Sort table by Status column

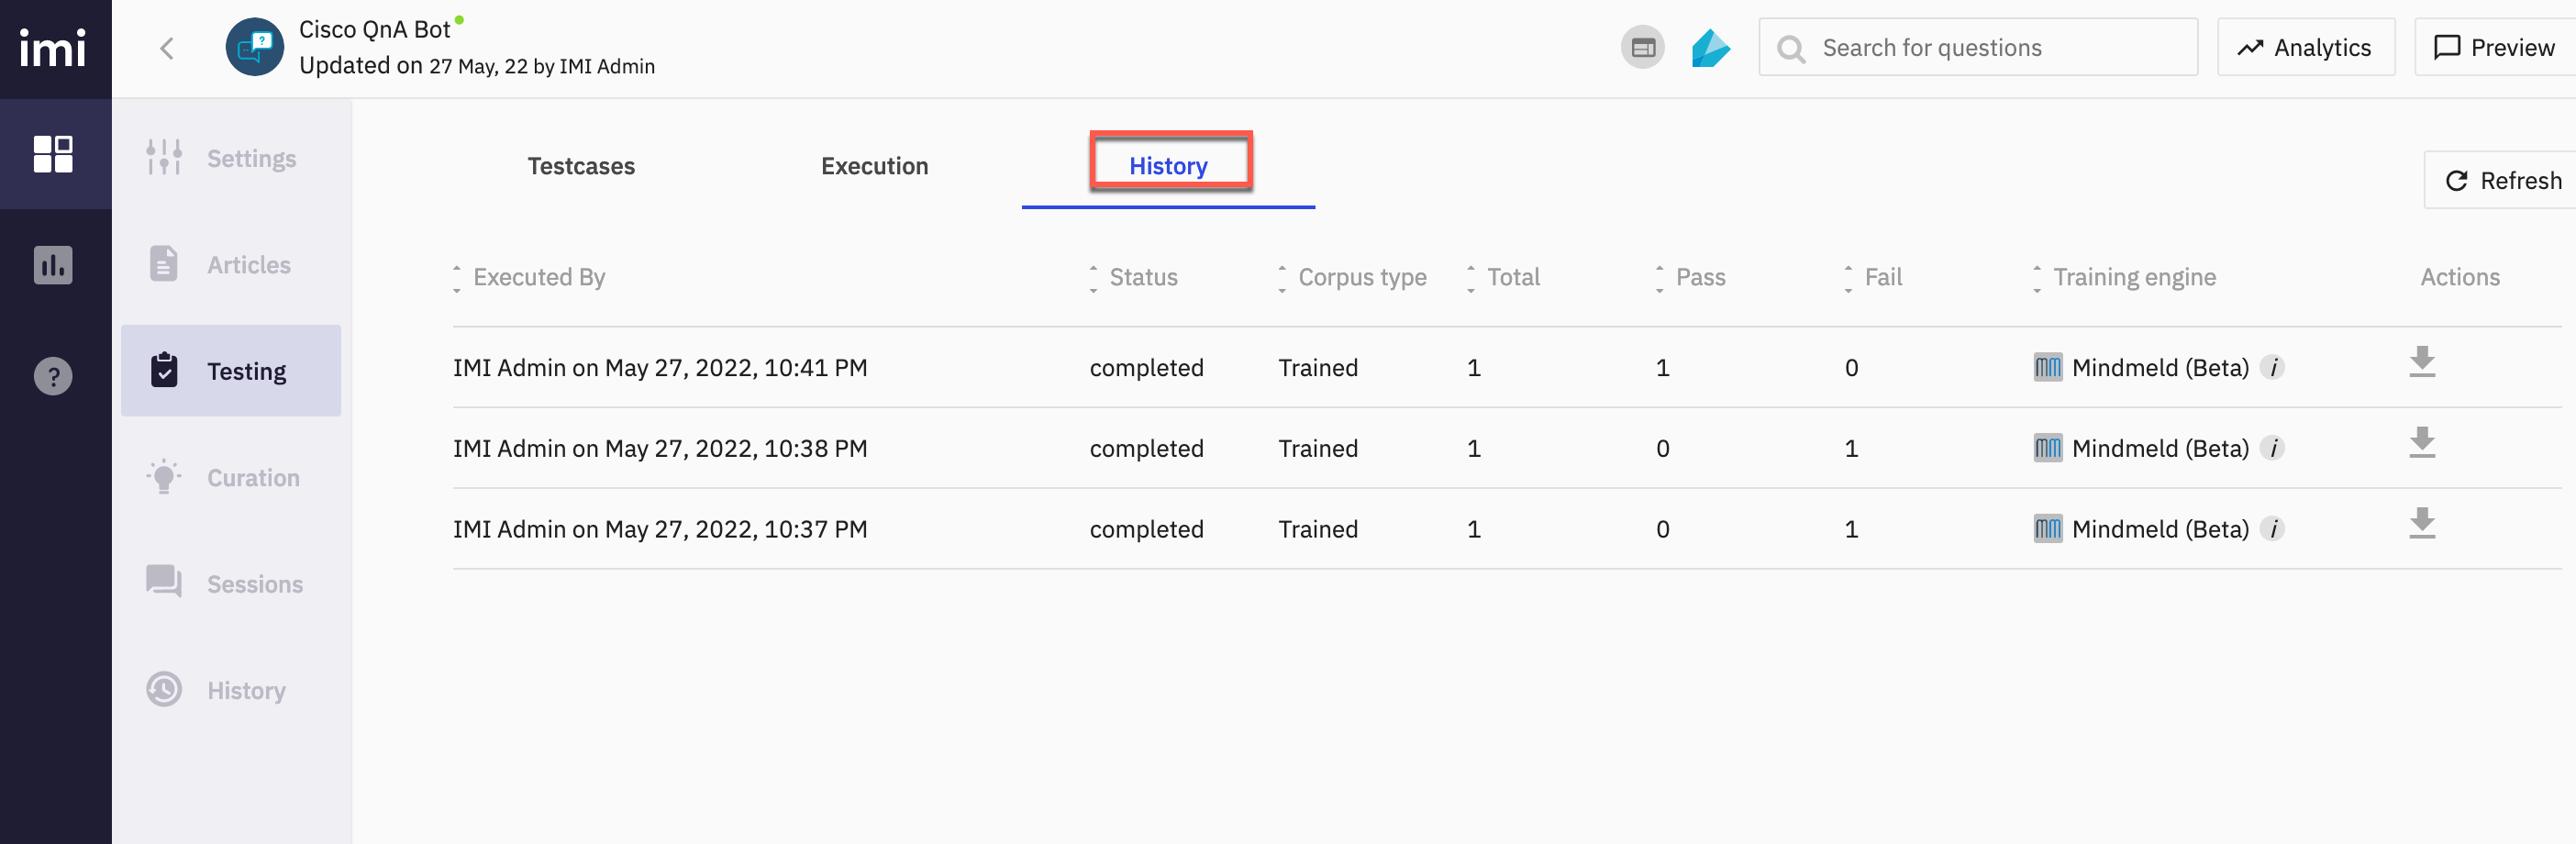1134,278
